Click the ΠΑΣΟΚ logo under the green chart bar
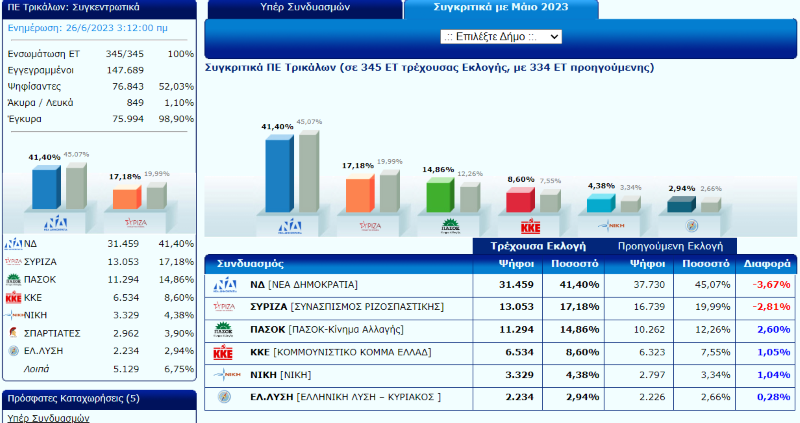 click(x=440, y=225)
